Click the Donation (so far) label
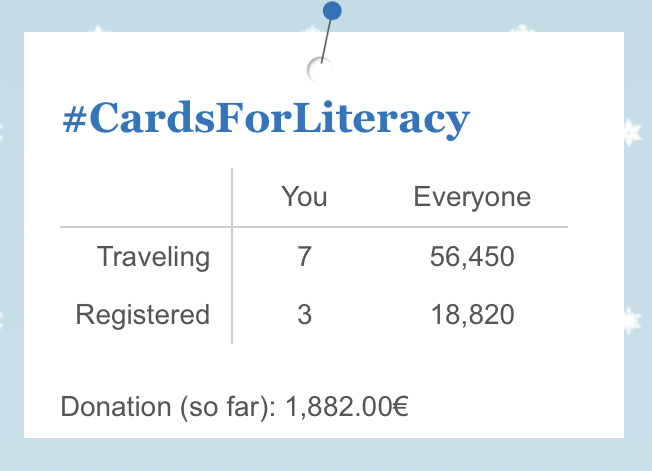 click(x=168, y=407)
